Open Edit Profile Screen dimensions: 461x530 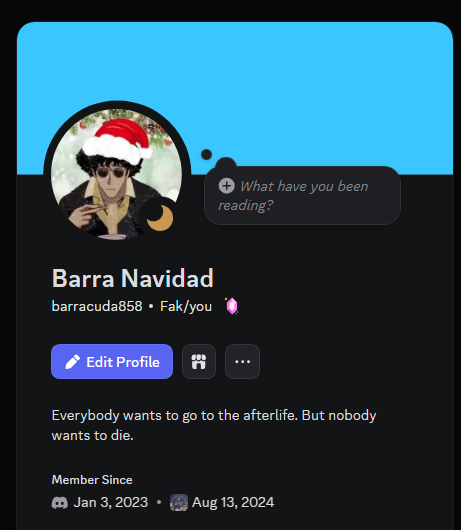tap(112, 362)
